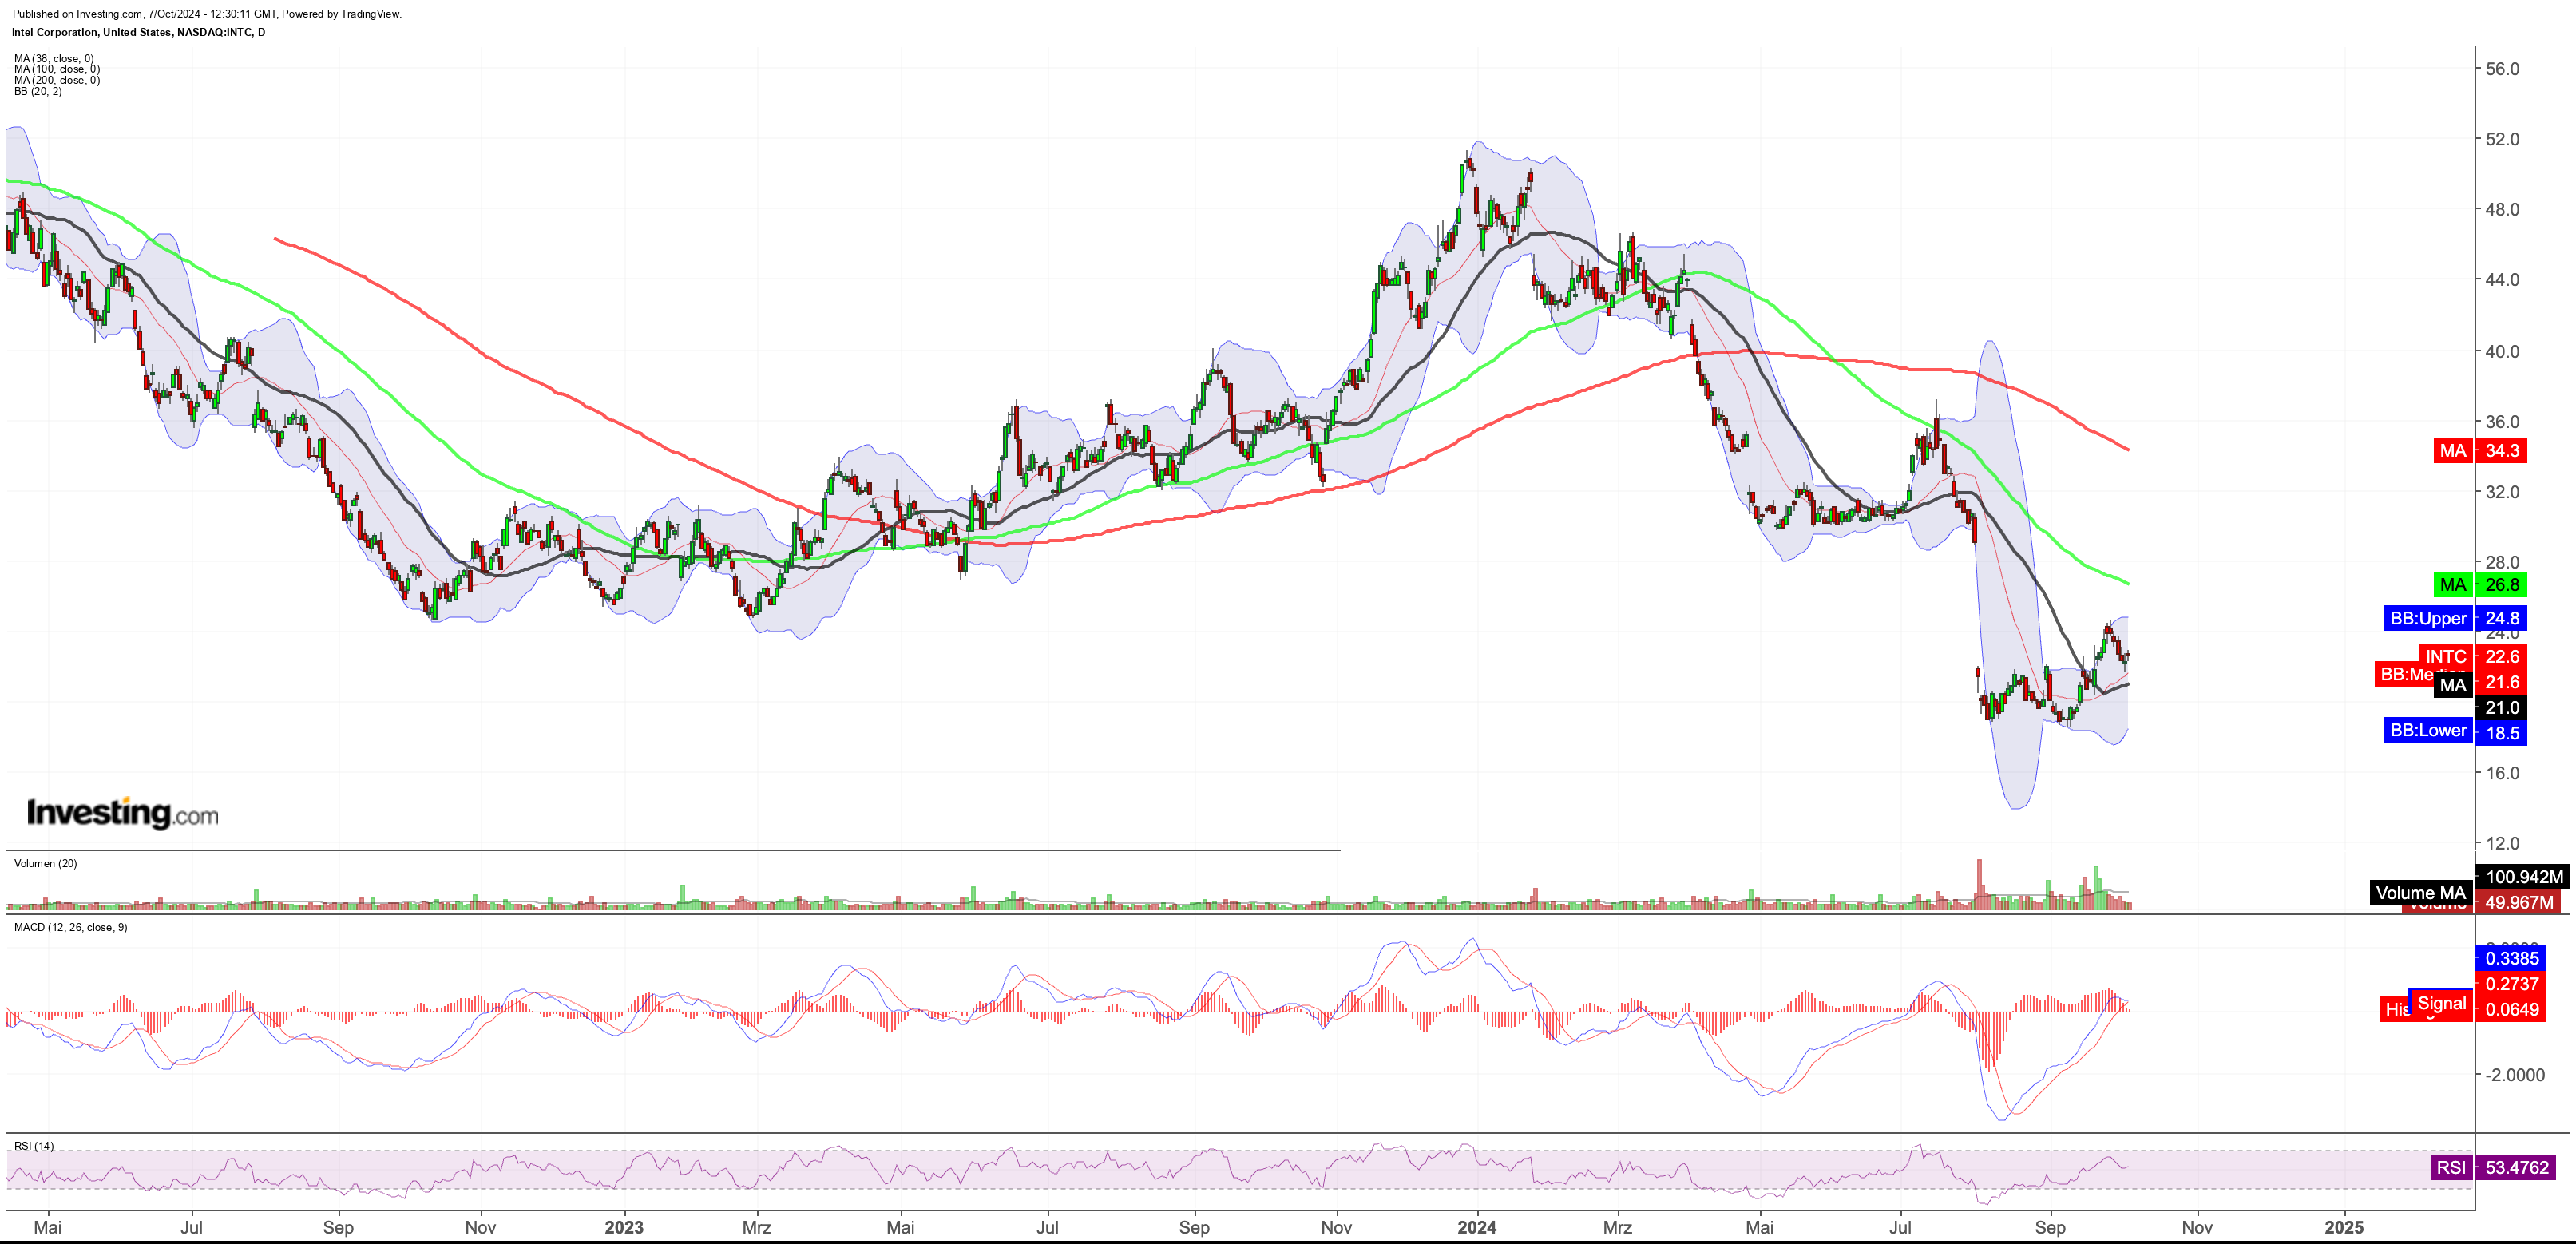
Task: Click the '2024' year label on time axis
Action: (x=1476, y=1227)
